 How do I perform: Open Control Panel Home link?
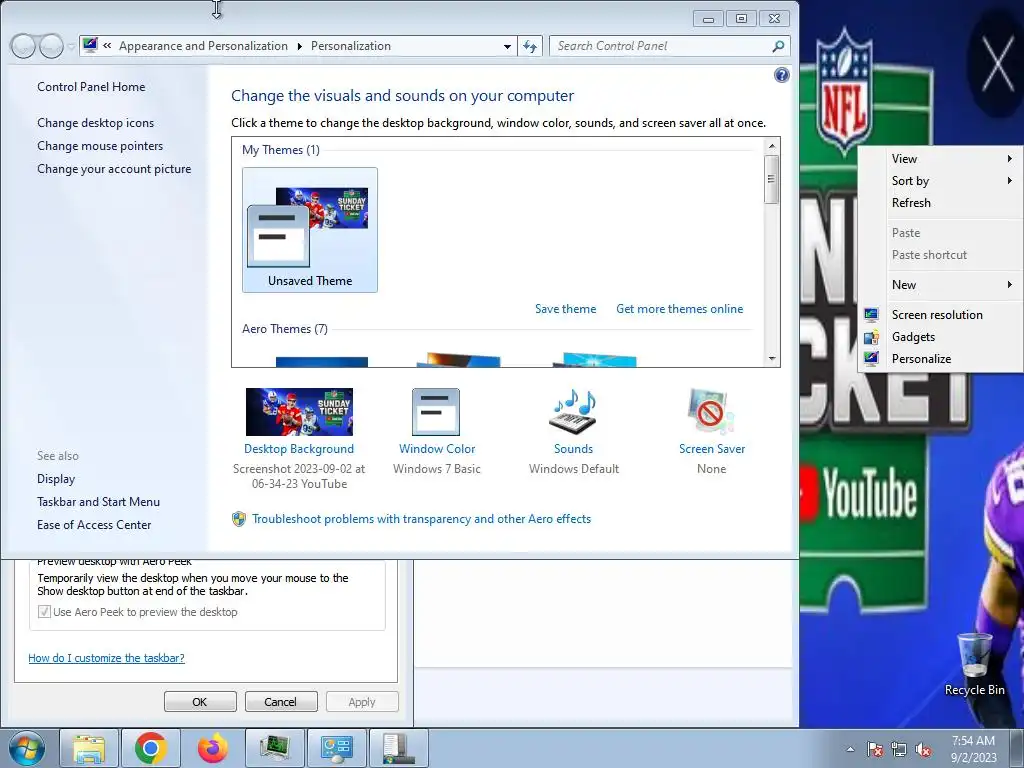coord(91,87)
